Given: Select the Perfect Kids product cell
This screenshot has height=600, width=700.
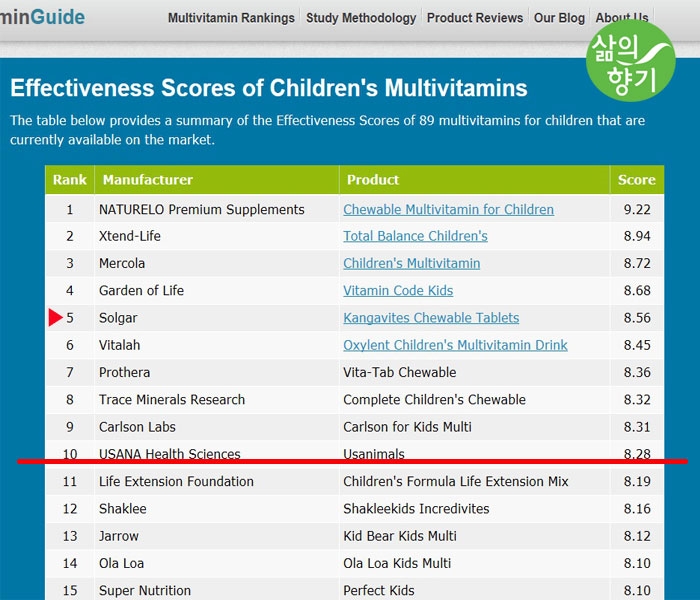Looking at the screenshot, I should click(x=474, y=589).
